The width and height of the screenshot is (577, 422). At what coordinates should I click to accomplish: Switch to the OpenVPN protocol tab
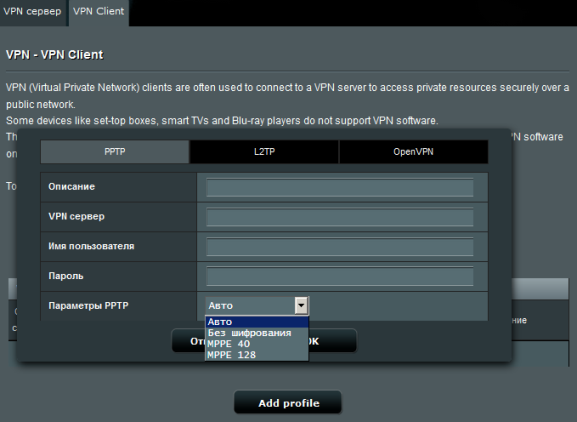click(x=413, y=152)
